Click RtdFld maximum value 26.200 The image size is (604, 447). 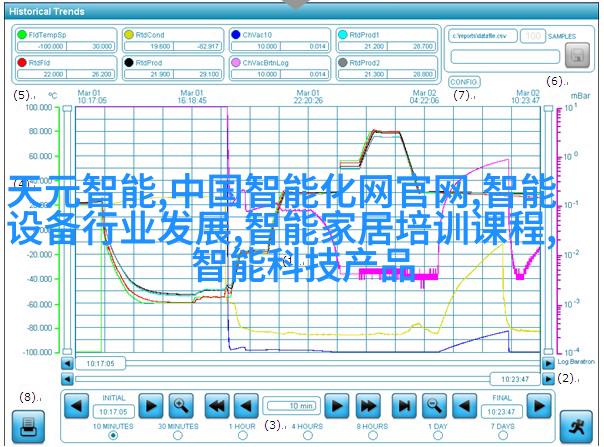tap(90, 74)
